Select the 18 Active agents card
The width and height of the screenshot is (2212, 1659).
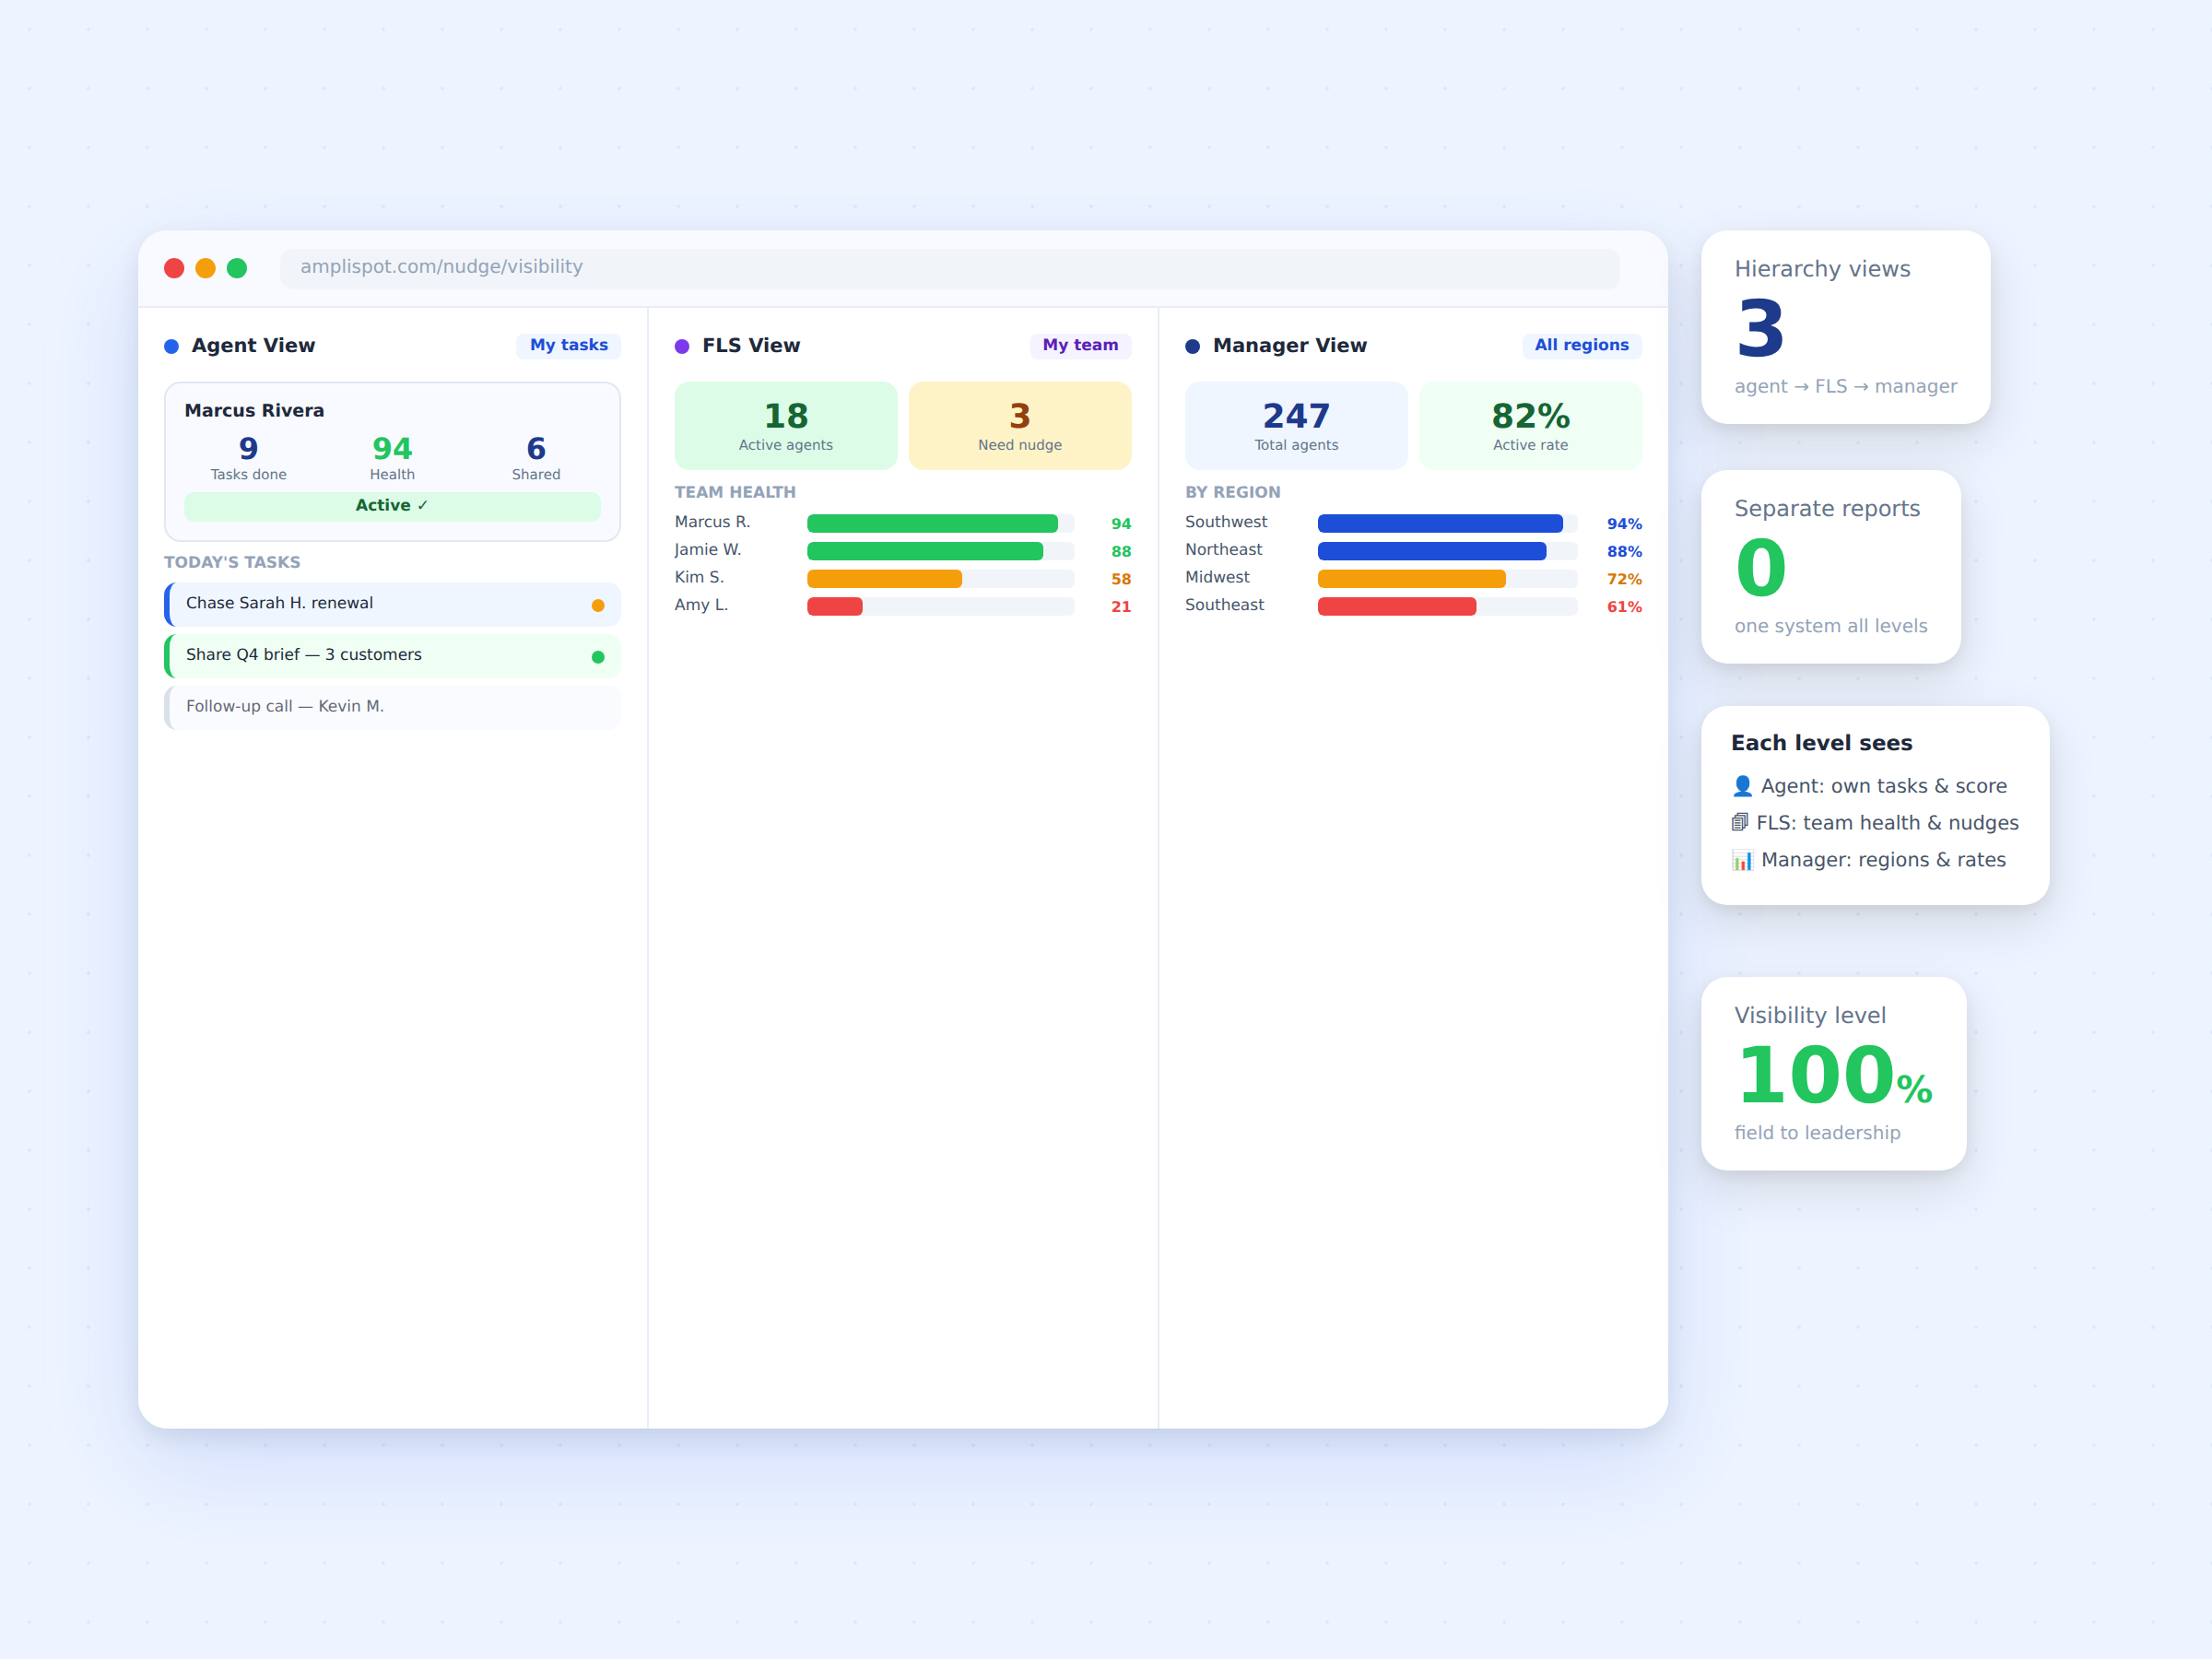pyautogui.click(x=785, y=425)
